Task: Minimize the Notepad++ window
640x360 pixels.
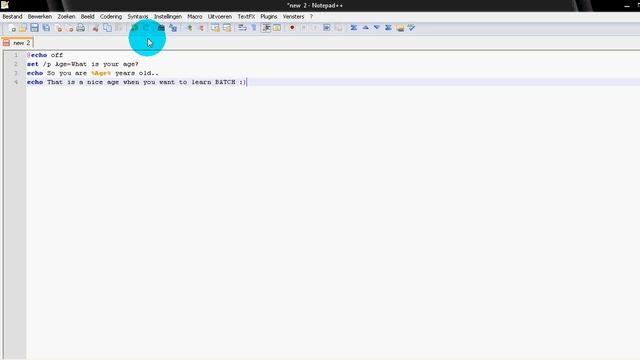Action: tap(627, 6)
